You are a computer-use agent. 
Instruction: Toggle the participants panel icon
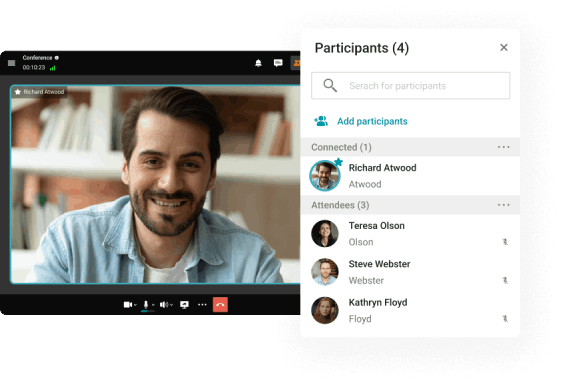click(x=296, y=63)
